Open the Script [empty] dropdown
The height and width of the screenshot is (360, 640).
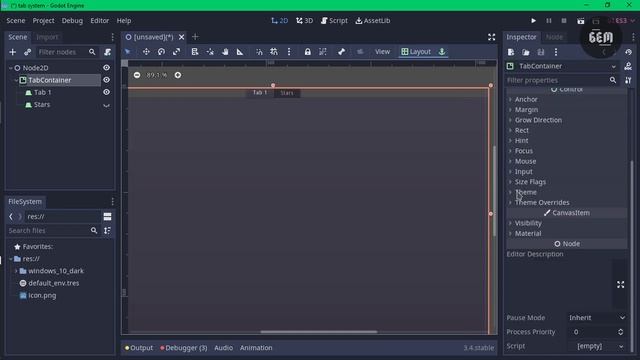[x=597, y=346]
